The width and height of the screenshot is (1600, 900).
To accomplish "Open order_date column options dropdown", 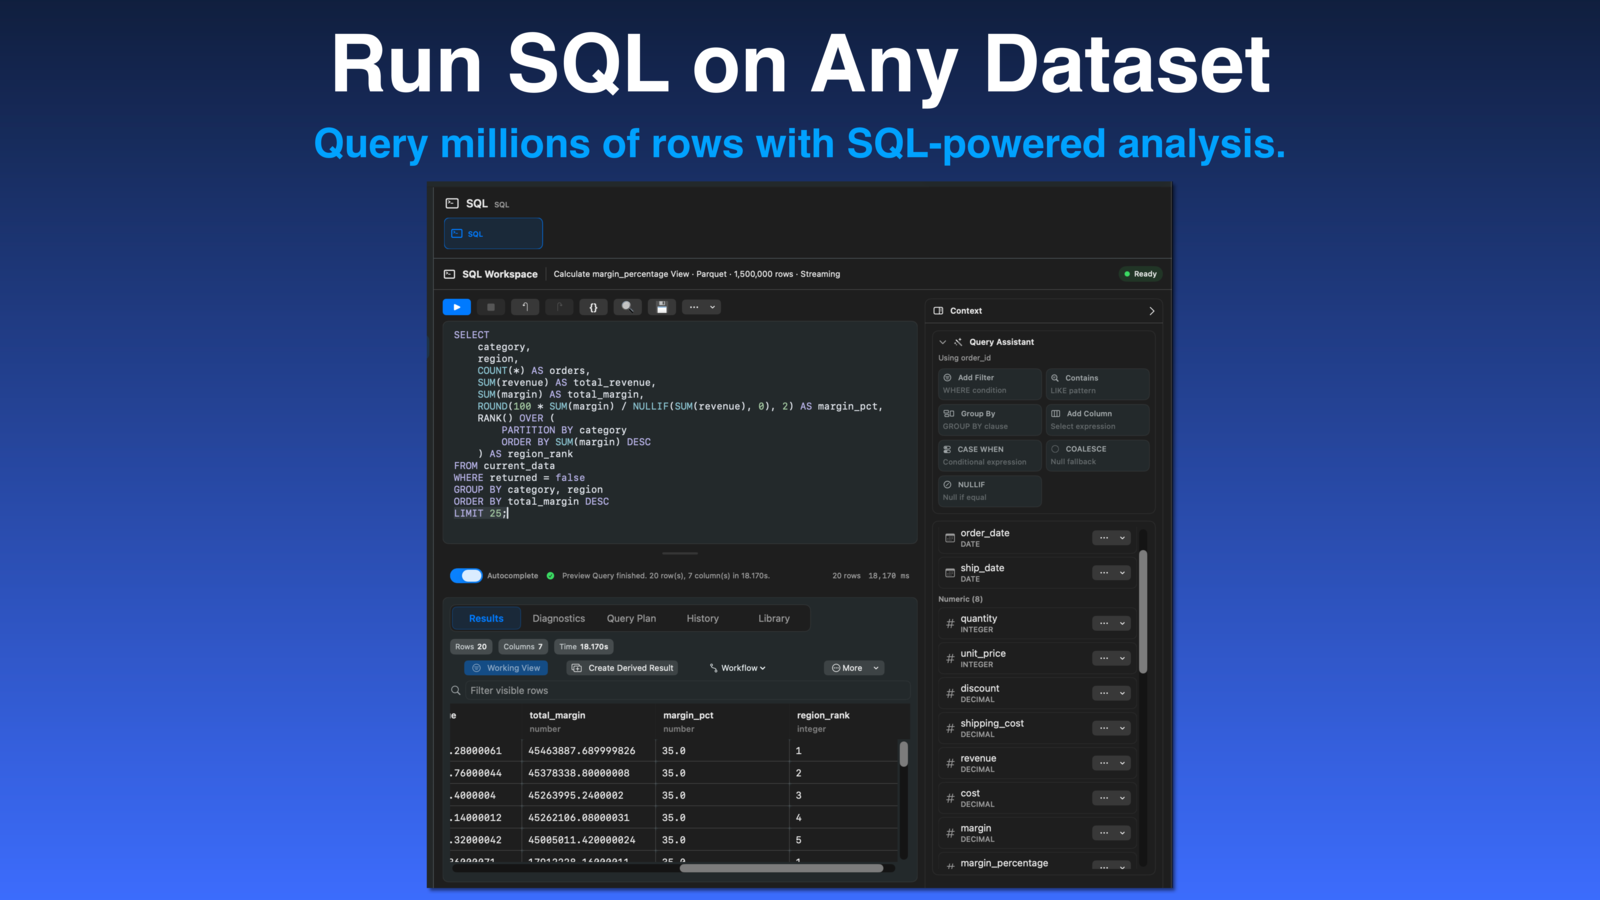I will pos(1111,538).
